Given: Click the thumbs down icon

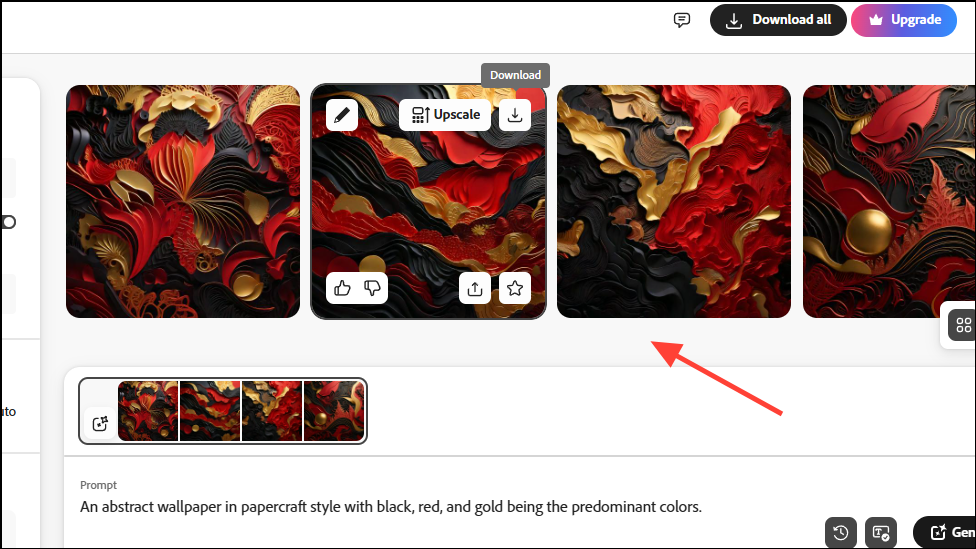Looking at the screenshot, I should point(372,288).
